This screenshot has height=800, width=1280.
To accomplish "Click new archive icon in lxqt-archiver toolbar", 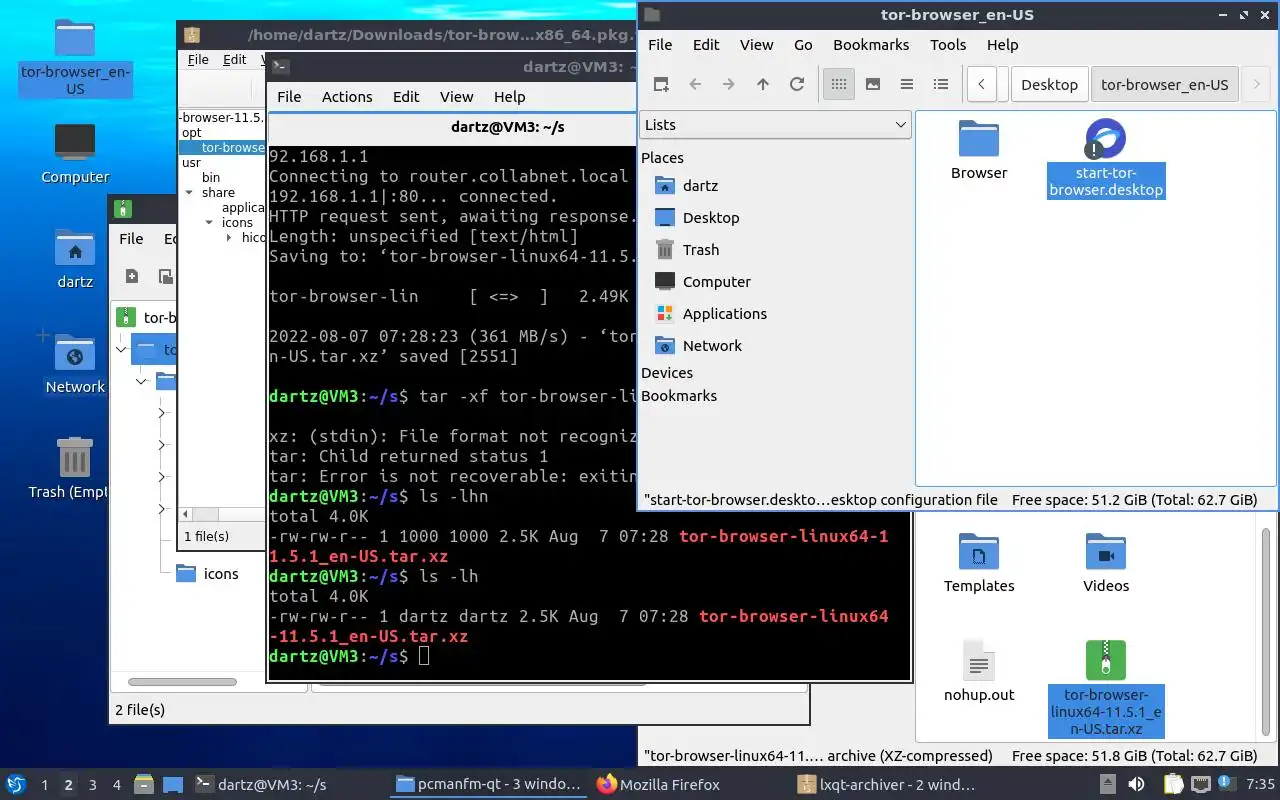I will tap(131, 276).
